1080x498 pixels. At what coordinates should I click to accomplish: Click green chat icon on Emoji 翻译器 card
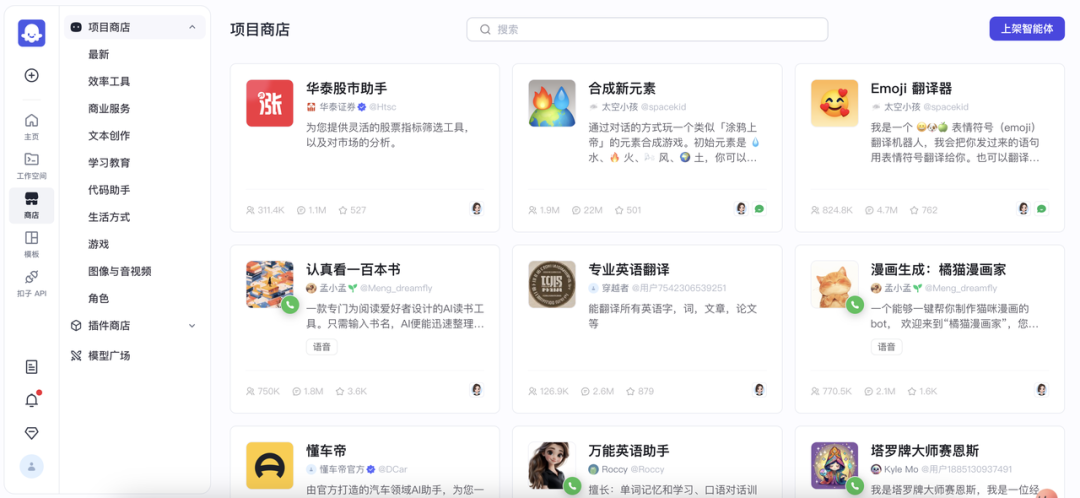1041,209
